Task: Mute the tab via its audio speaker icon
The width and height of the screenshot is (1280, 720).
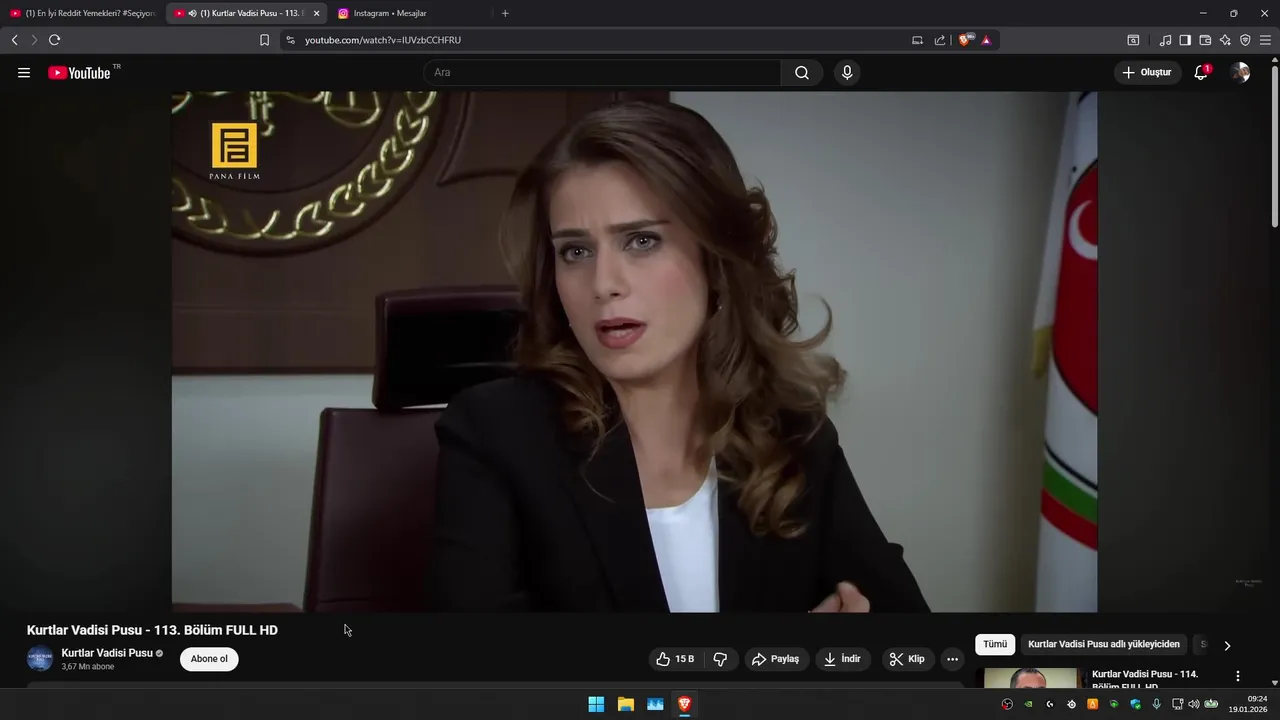Action: (x=192, y=13)
